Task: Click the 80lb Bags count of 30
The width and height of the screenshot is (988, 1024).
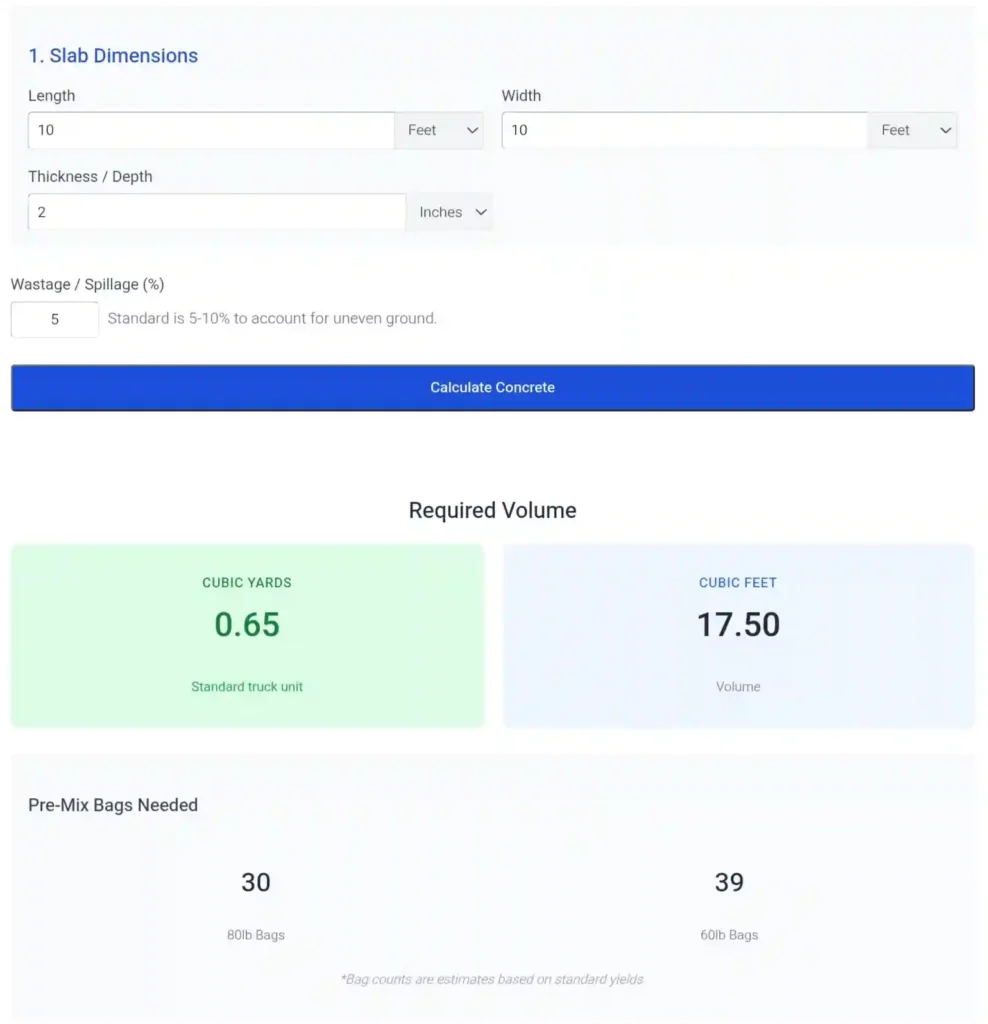Action: tap(256, 883)
